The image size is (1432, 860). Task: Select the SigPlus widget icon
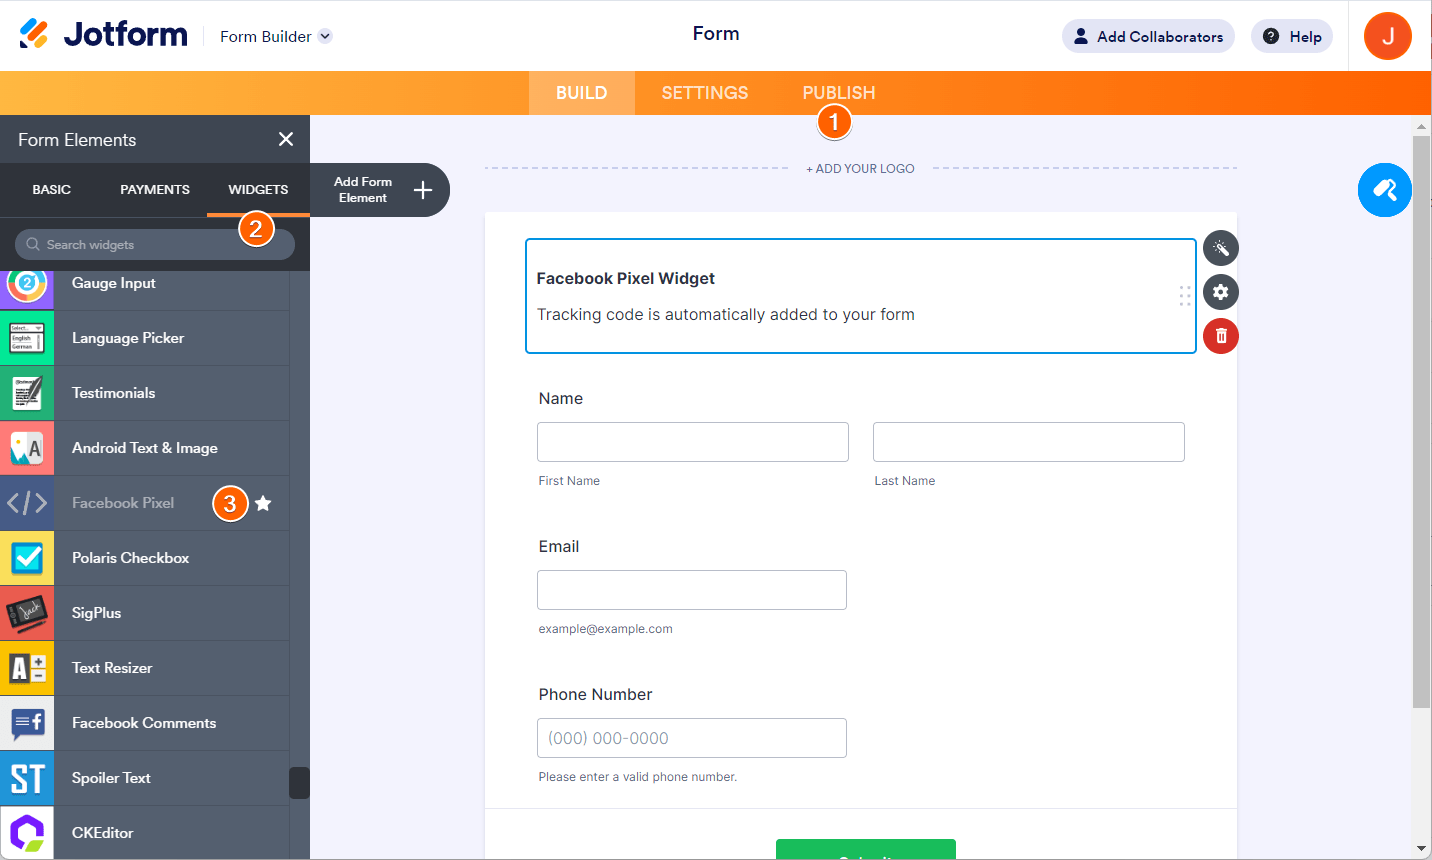(x=27, y=613)
